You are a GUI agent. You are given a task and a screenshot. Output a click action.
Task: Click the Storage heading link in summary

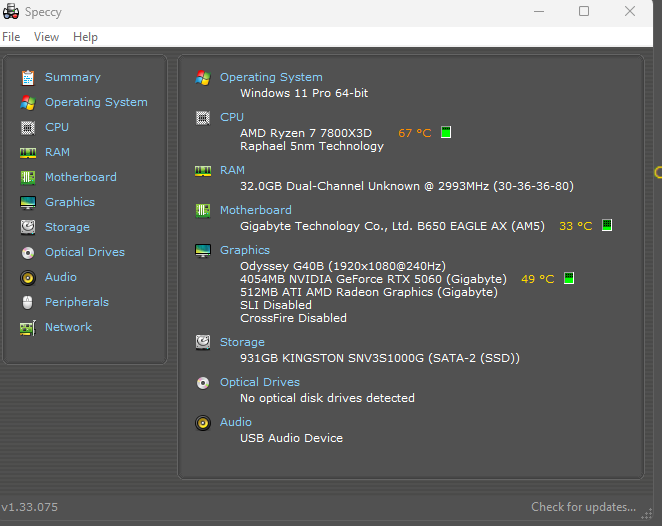point(242,342)
